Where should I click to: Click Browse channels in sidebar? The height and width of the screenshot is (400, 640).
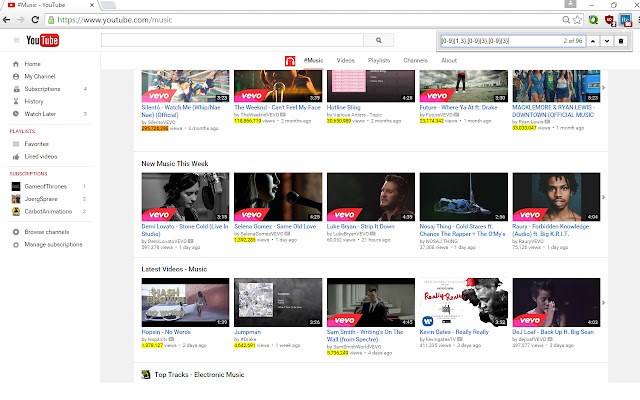(x=50, y=232)
